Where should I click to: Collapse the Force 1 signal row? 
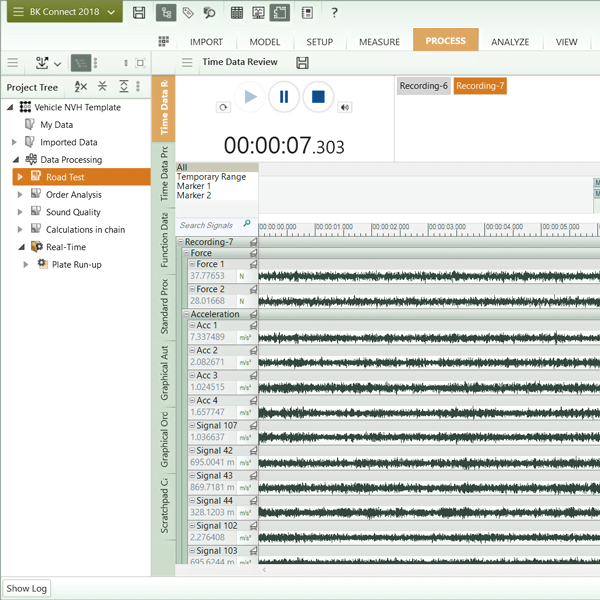tap(190, 264)
